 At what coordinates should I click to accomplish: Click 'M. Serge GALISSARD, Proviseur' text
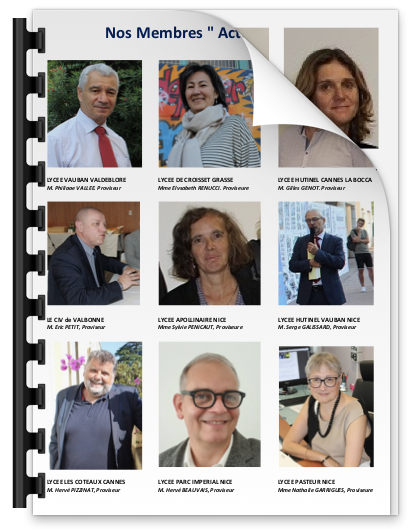click(x=317, y=327)
